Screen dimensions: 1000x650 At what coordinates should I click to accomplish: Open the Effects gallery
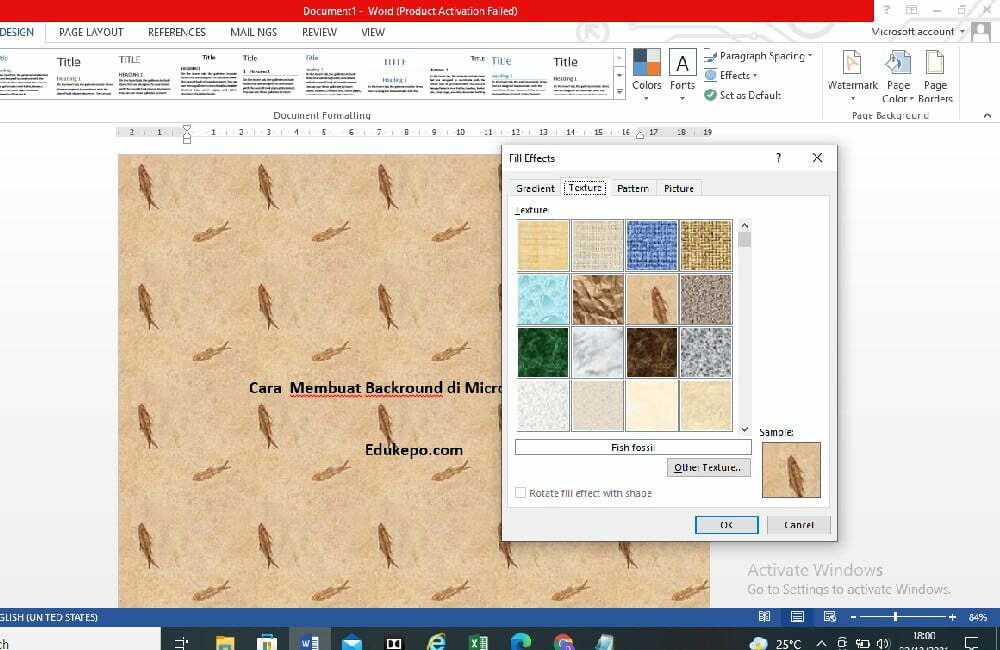click(733, 75)
